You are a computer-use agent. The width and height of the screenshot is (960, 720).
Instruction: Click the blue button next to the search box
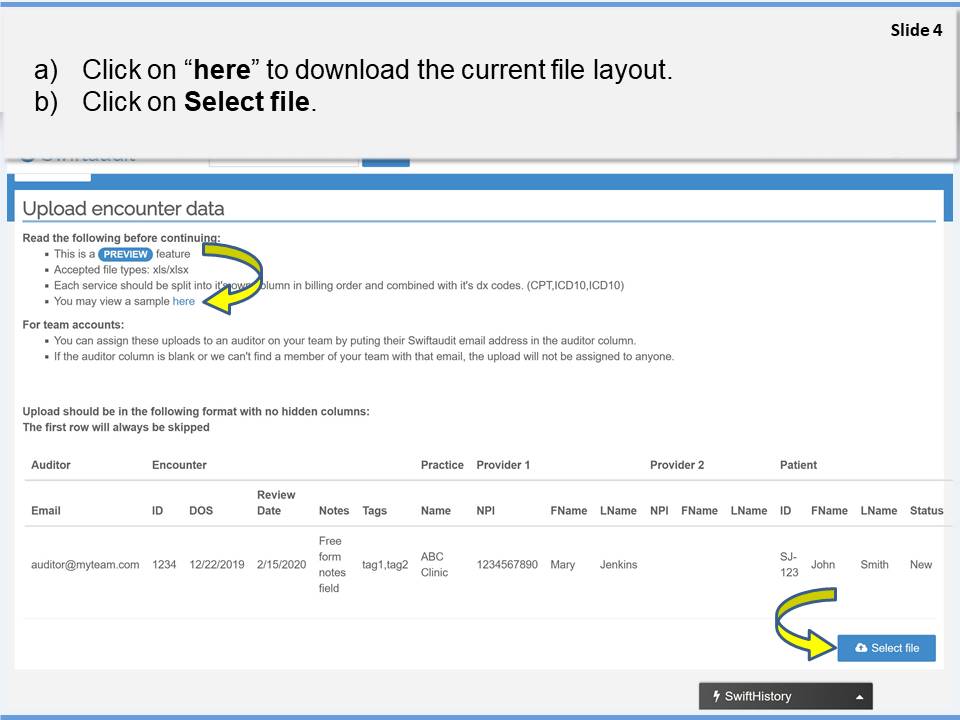point(385,159)
